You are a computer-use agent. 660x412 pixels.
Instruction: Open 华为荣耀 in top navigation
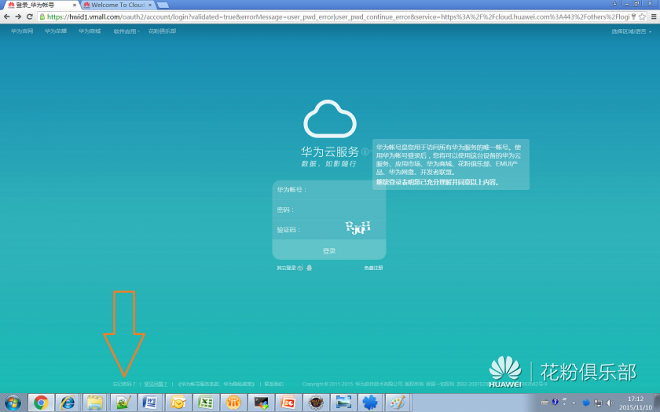coord(56,31)
